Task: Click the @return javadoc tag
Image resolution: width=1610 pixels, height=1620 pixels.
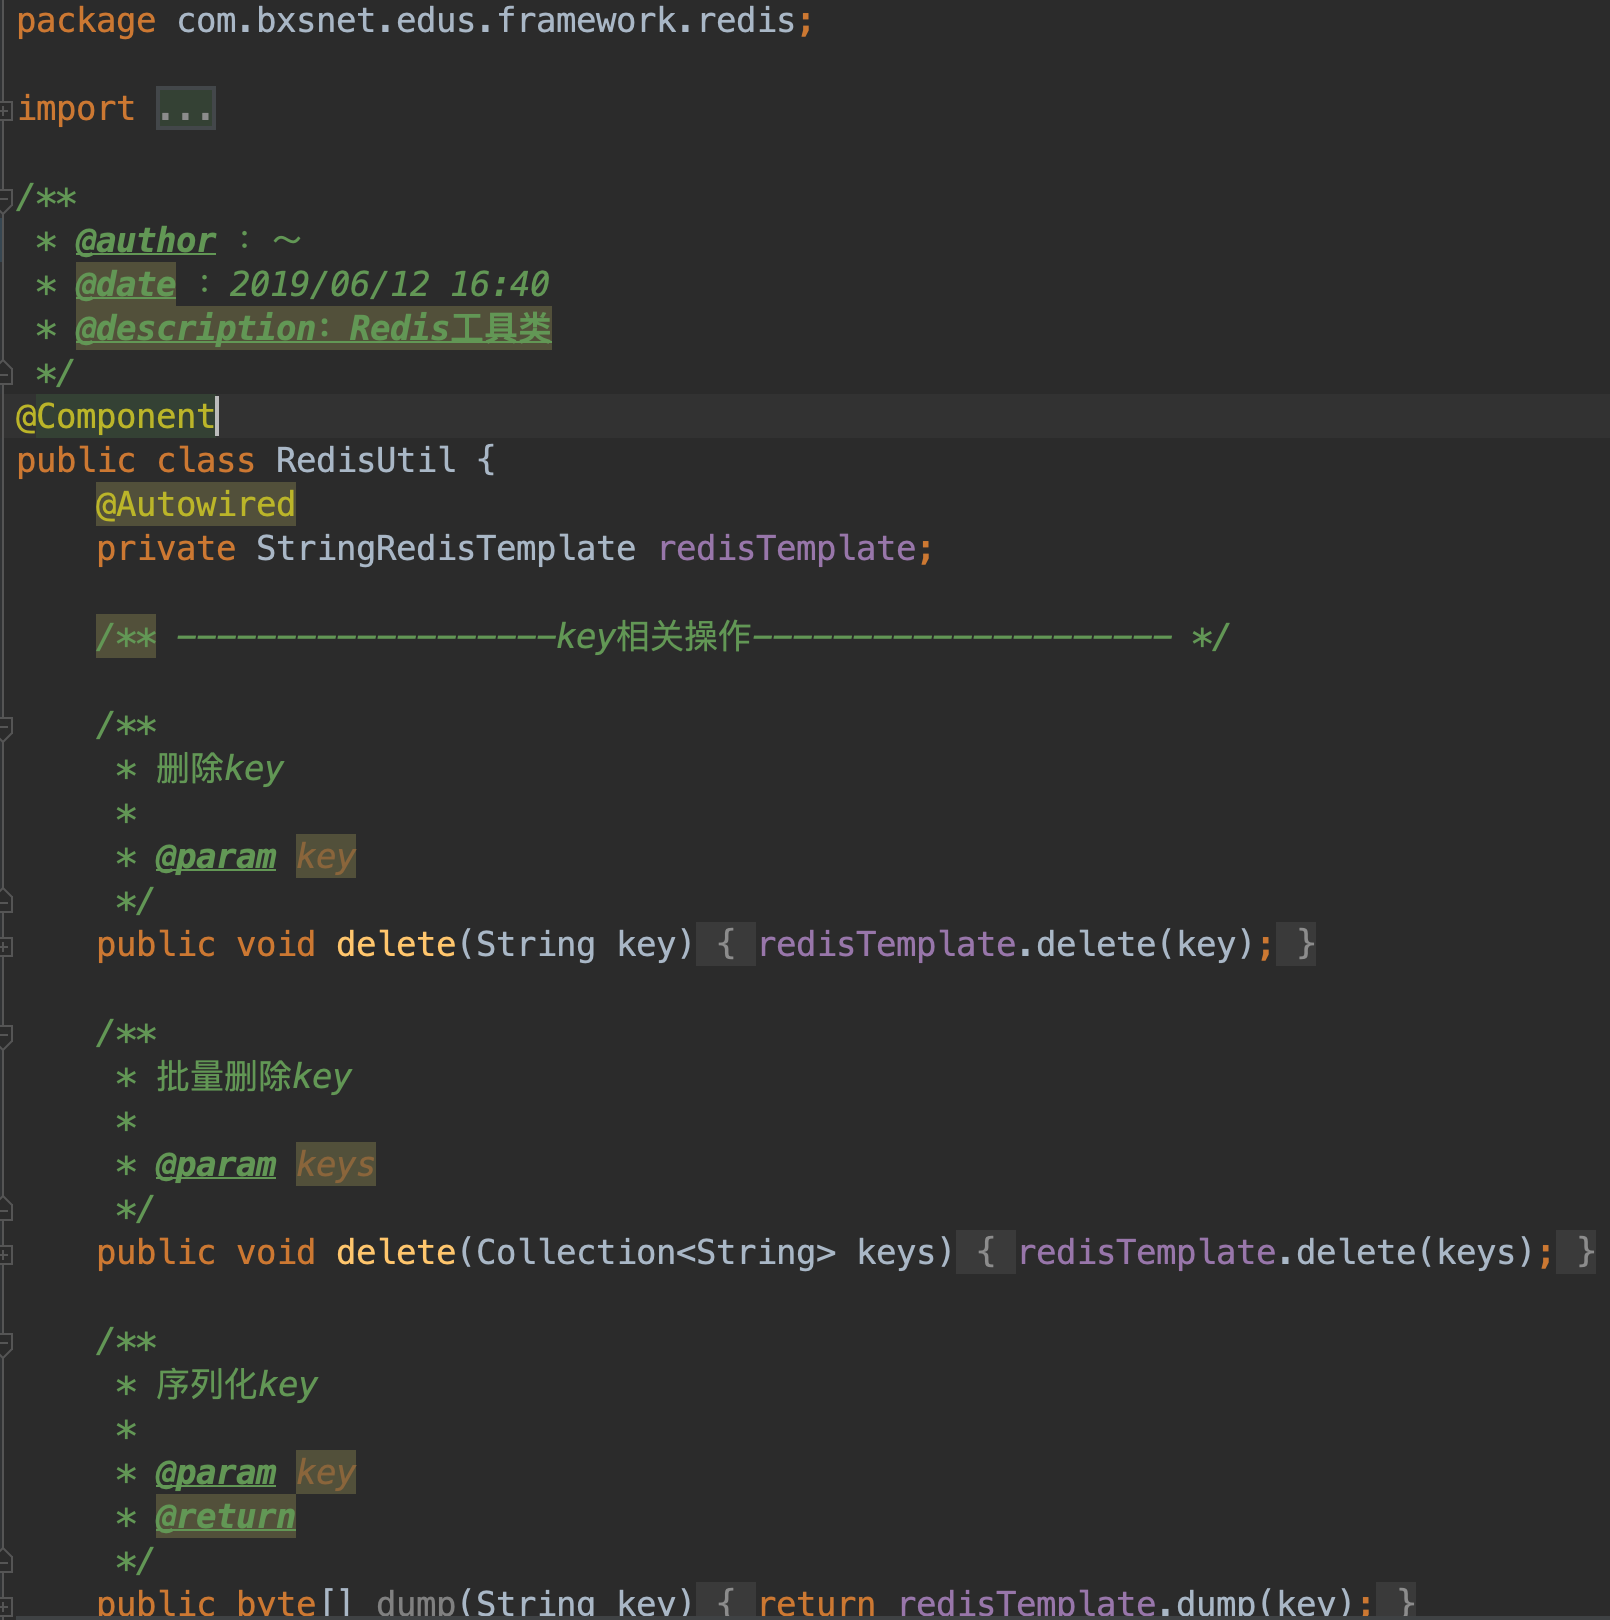Action: (x=226, y=1516)
